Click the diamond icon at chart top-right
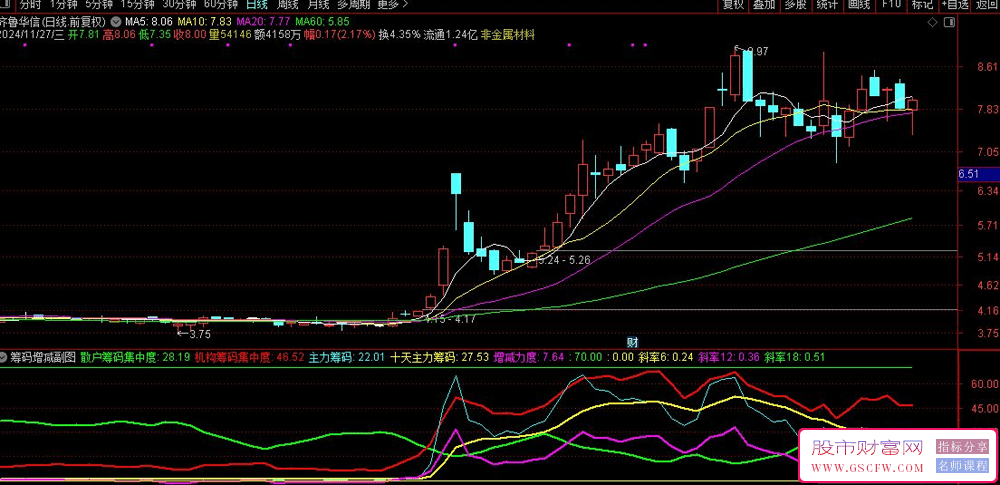The image size is (1000, 485). 932,20
